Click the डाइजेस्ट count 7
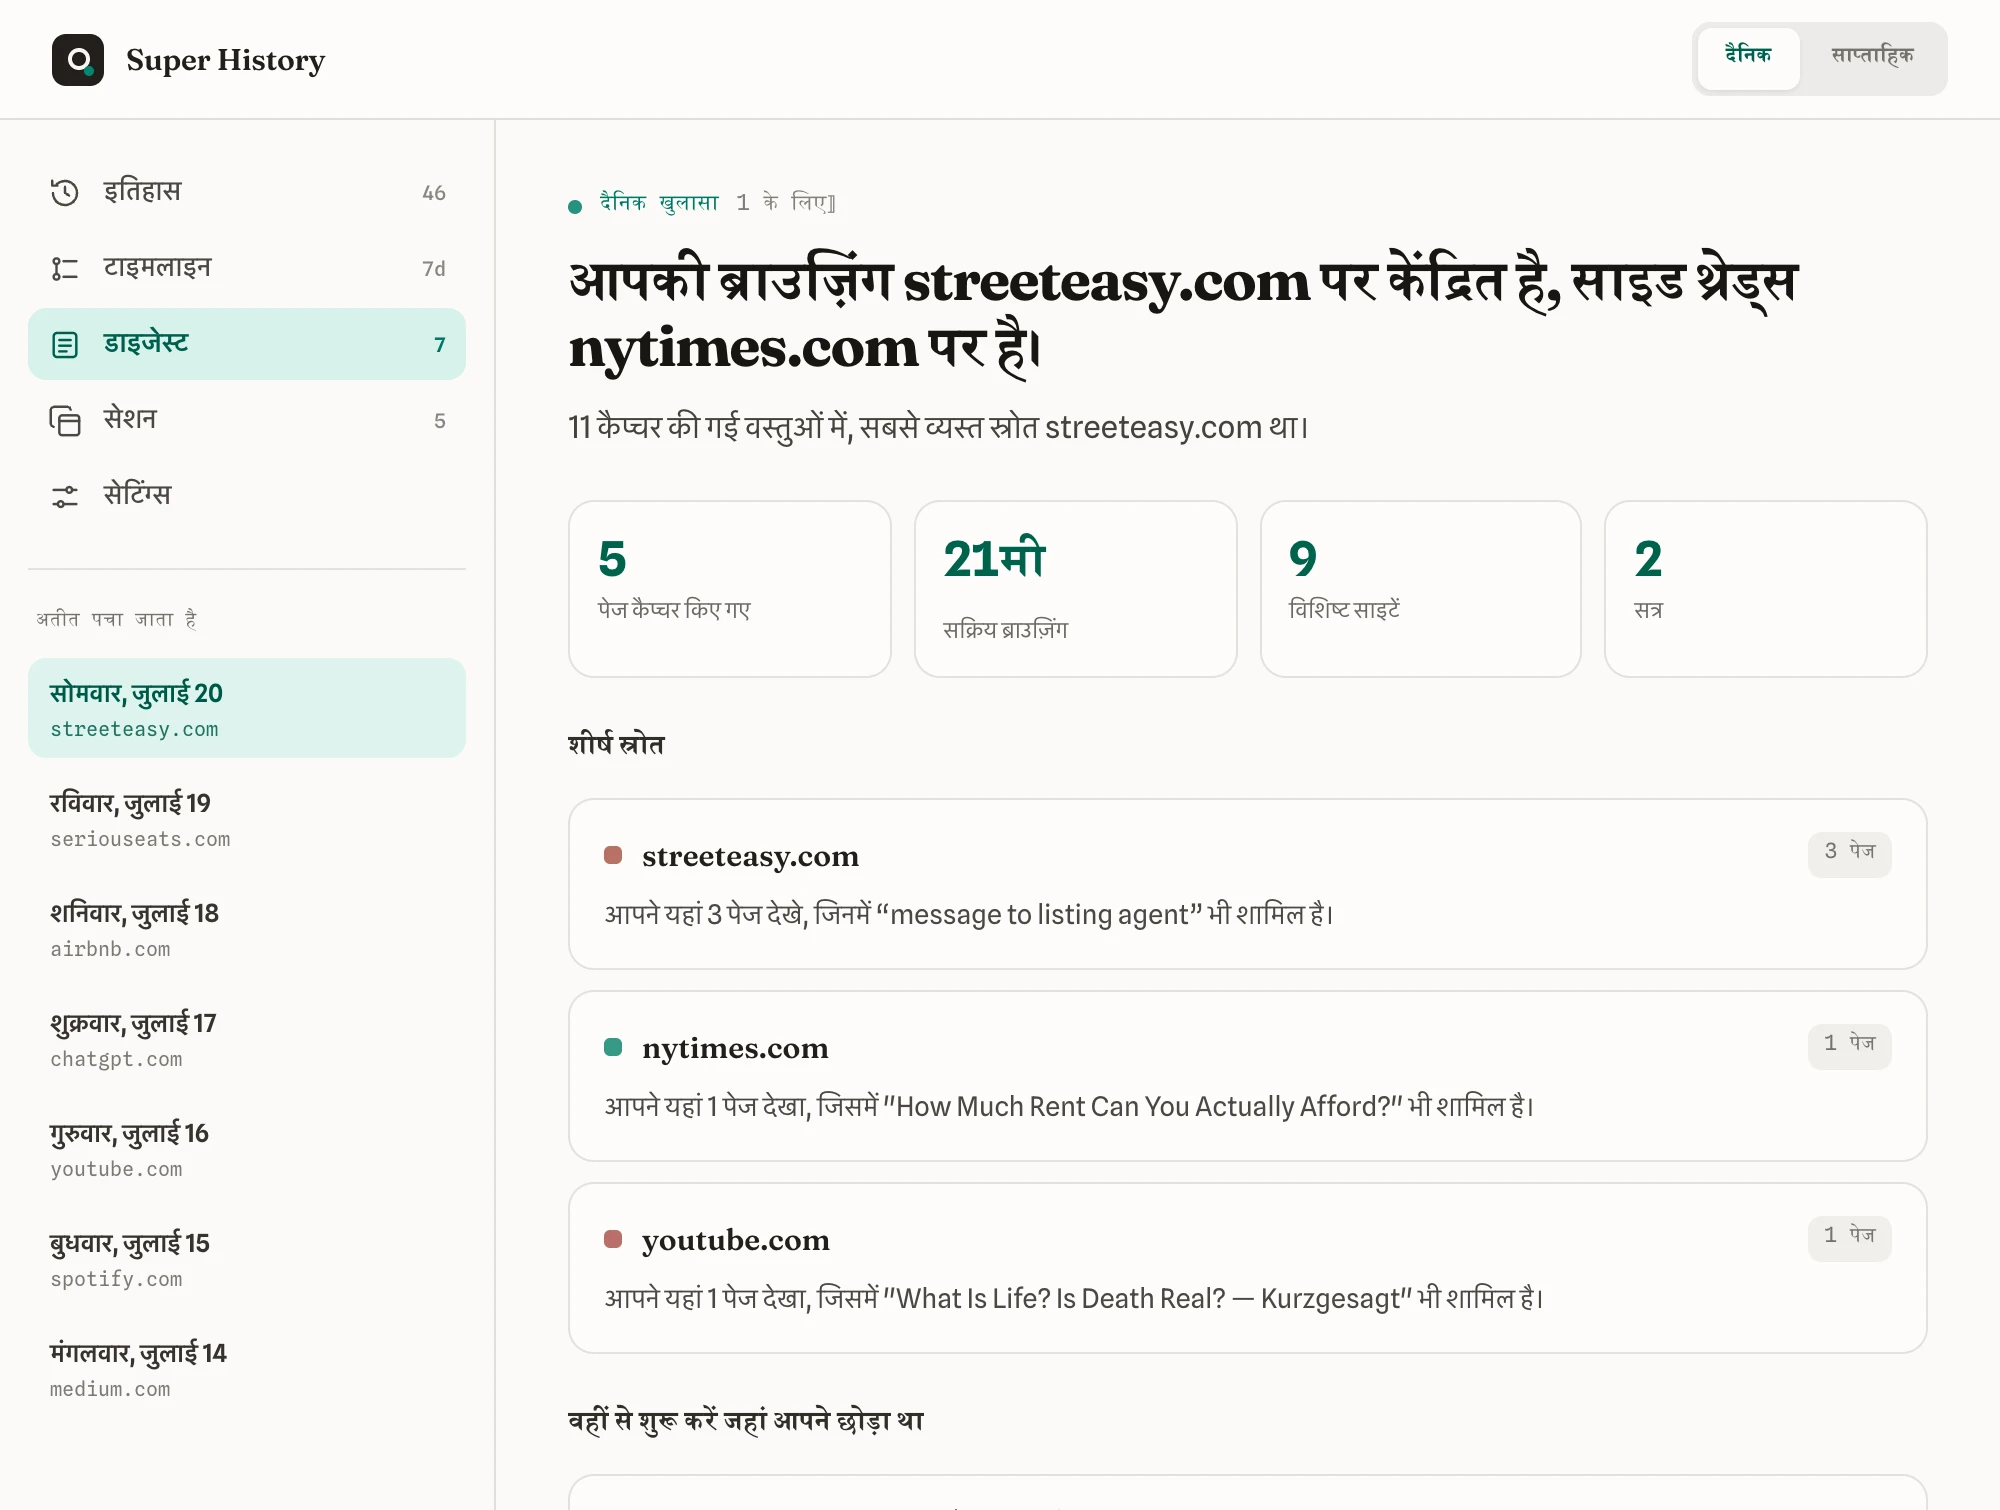The height and width of the screenshot is (1510, 2000). (x=440, y=345)
